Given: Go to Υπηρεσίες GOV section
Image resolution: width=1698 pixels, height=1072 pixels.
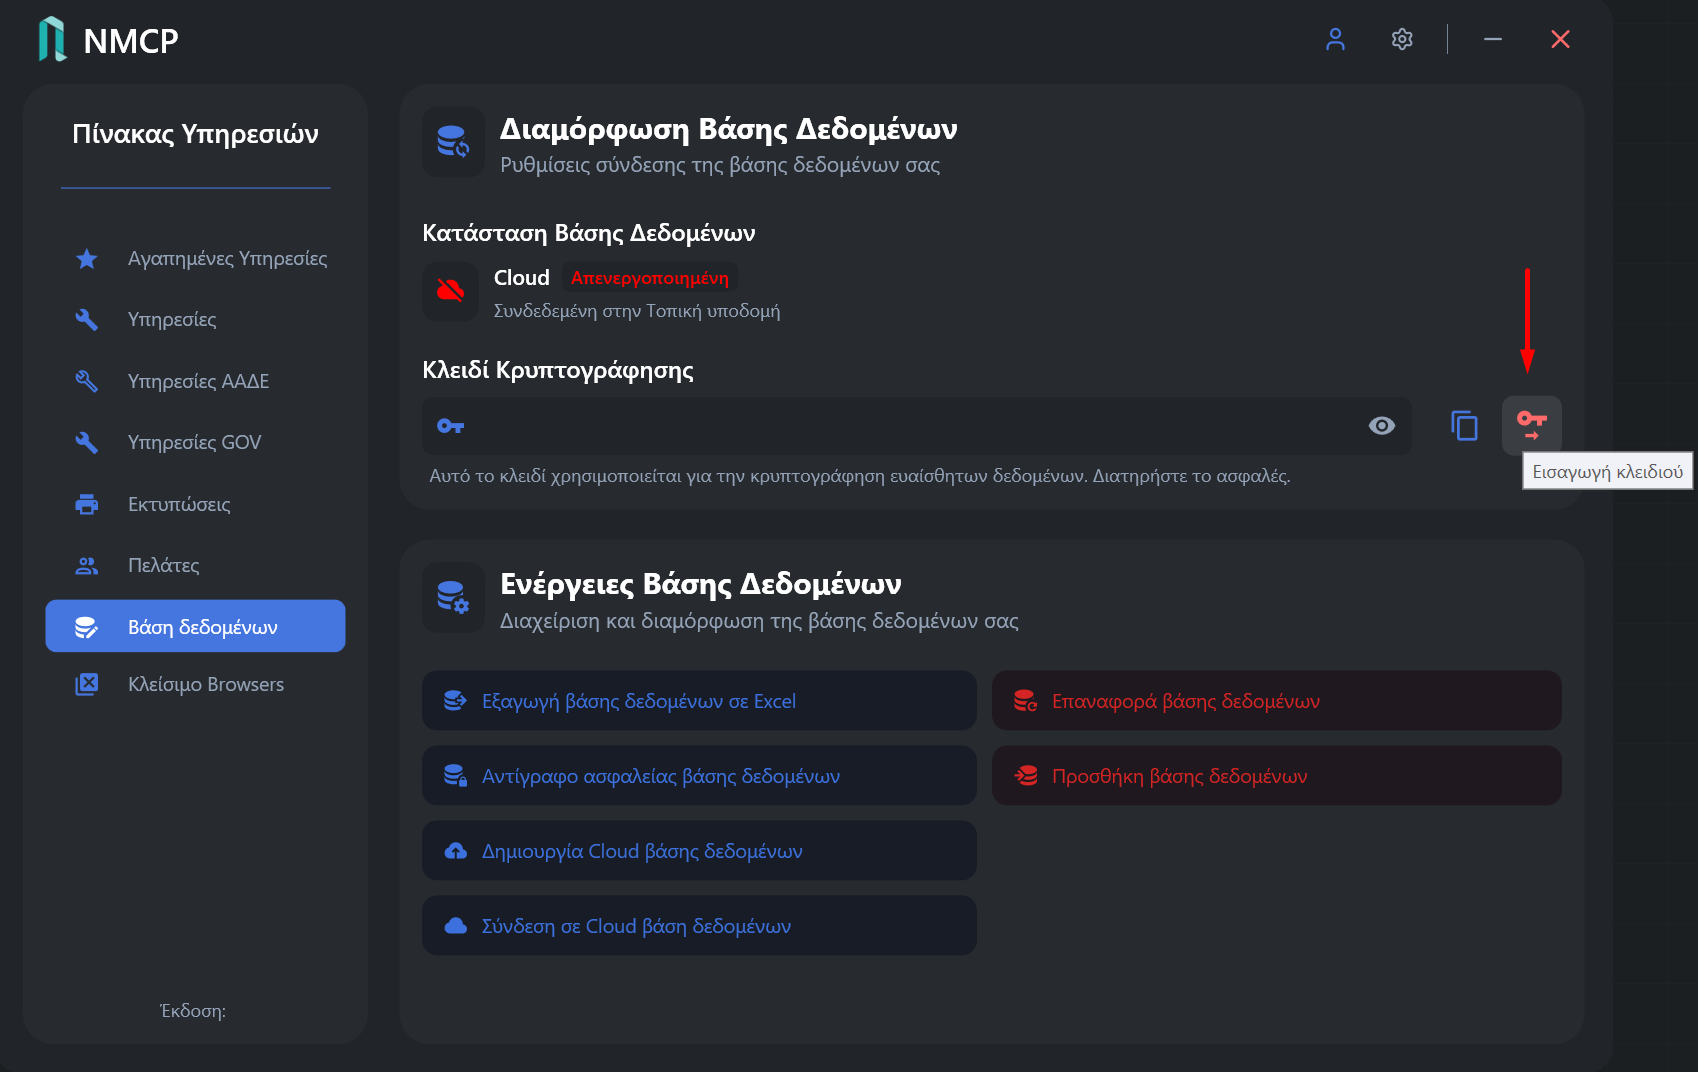Looking at the screenshot, I should point(196,442).
